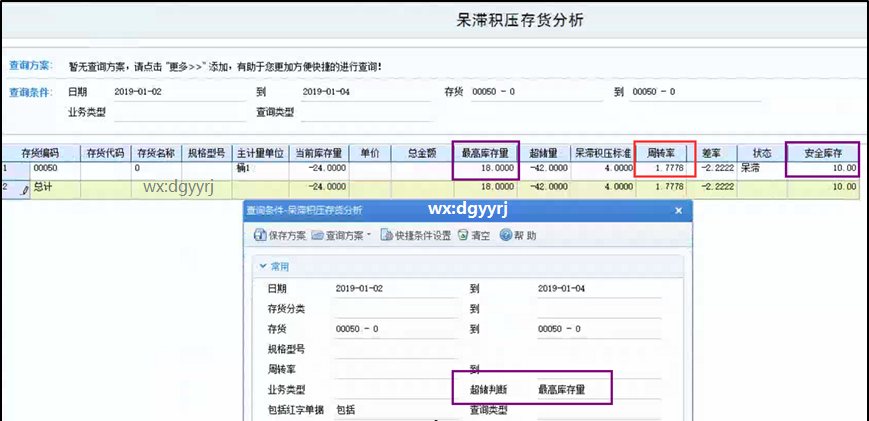Image resolution: width=869 pixels, height=421 pixels.
Task: Click row 1 超储量 value -42.0000
Action: click(550, 168)
